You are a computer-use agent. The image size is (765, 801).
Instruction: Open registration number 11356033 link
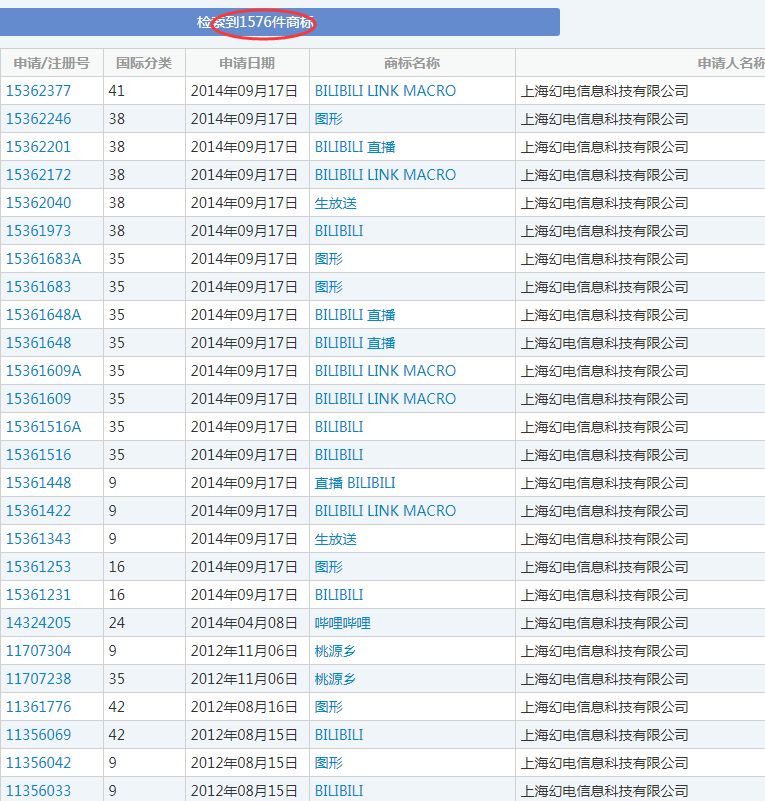(38, 791)
